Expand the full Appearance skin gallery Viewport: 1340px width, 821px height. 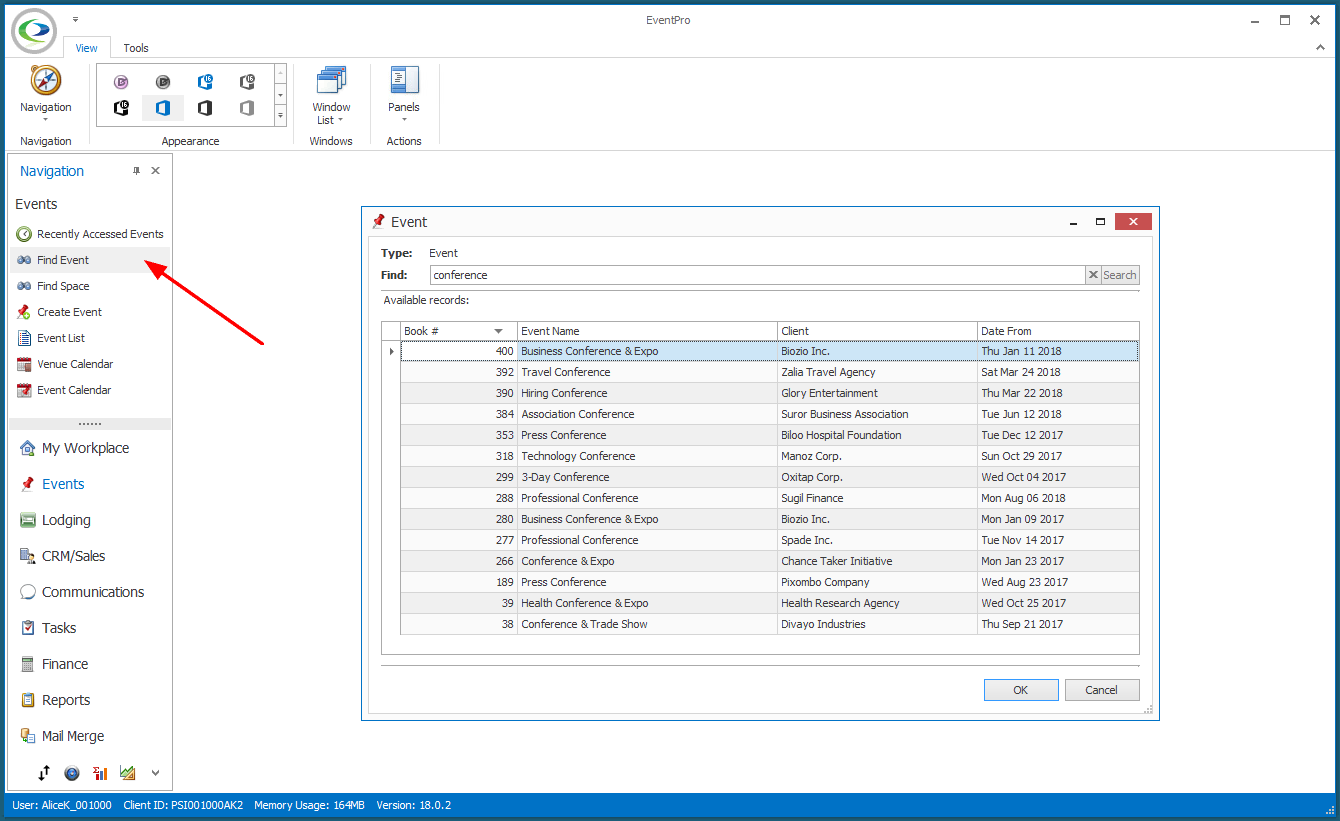281,117
